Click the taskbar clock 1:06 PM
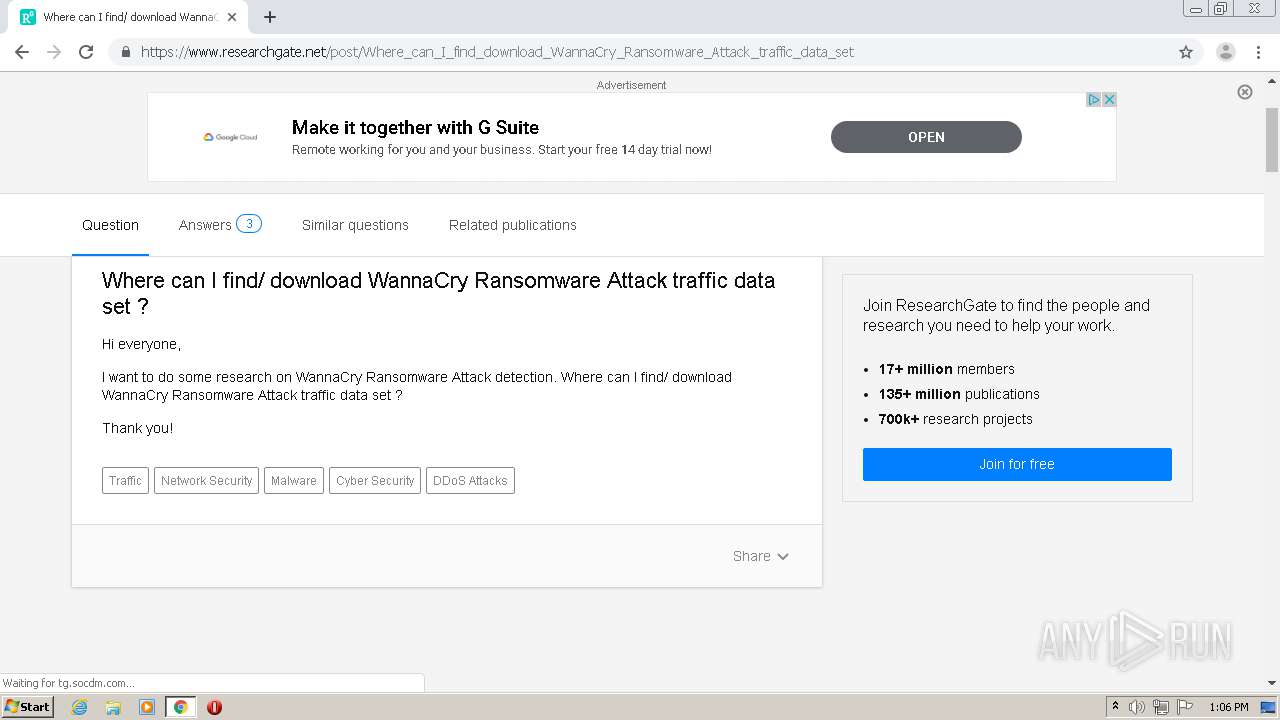Image resolution: width=1280 pixels, height=720 pixels. (x=1229, y=707)
